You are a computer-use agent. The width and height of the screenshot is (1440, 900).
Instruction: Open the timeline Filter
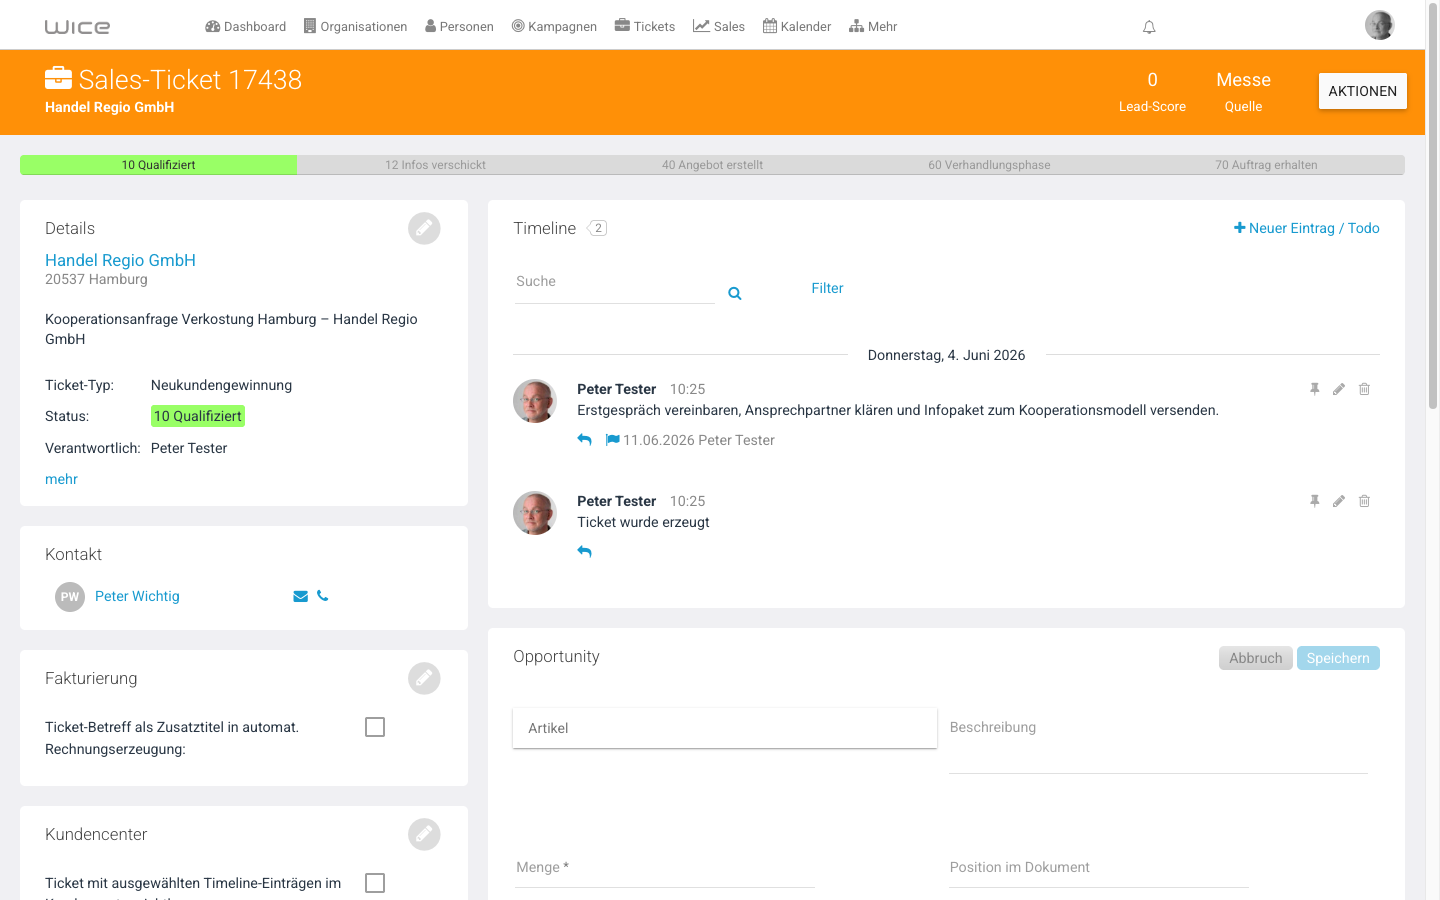click(827, 288)
